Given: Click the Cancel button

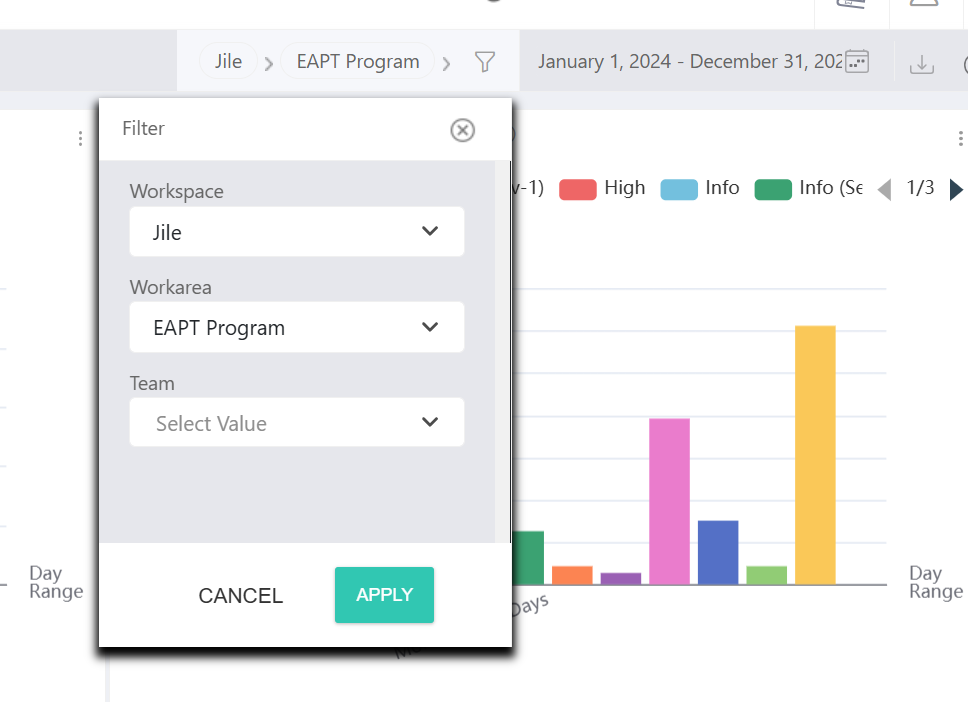Looking at the screenshot, I should click(241, 596).
